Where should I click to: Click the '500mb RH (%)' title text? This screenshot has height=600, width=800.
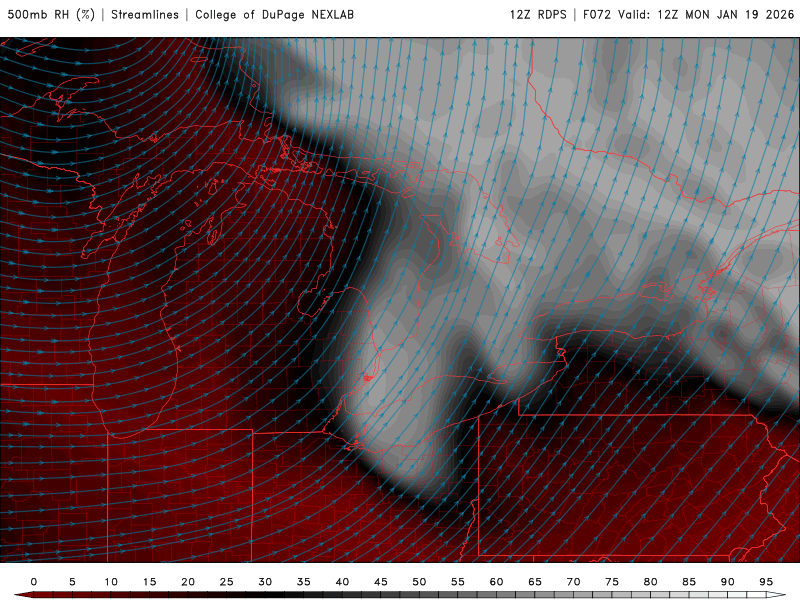(x=51, y=15)
